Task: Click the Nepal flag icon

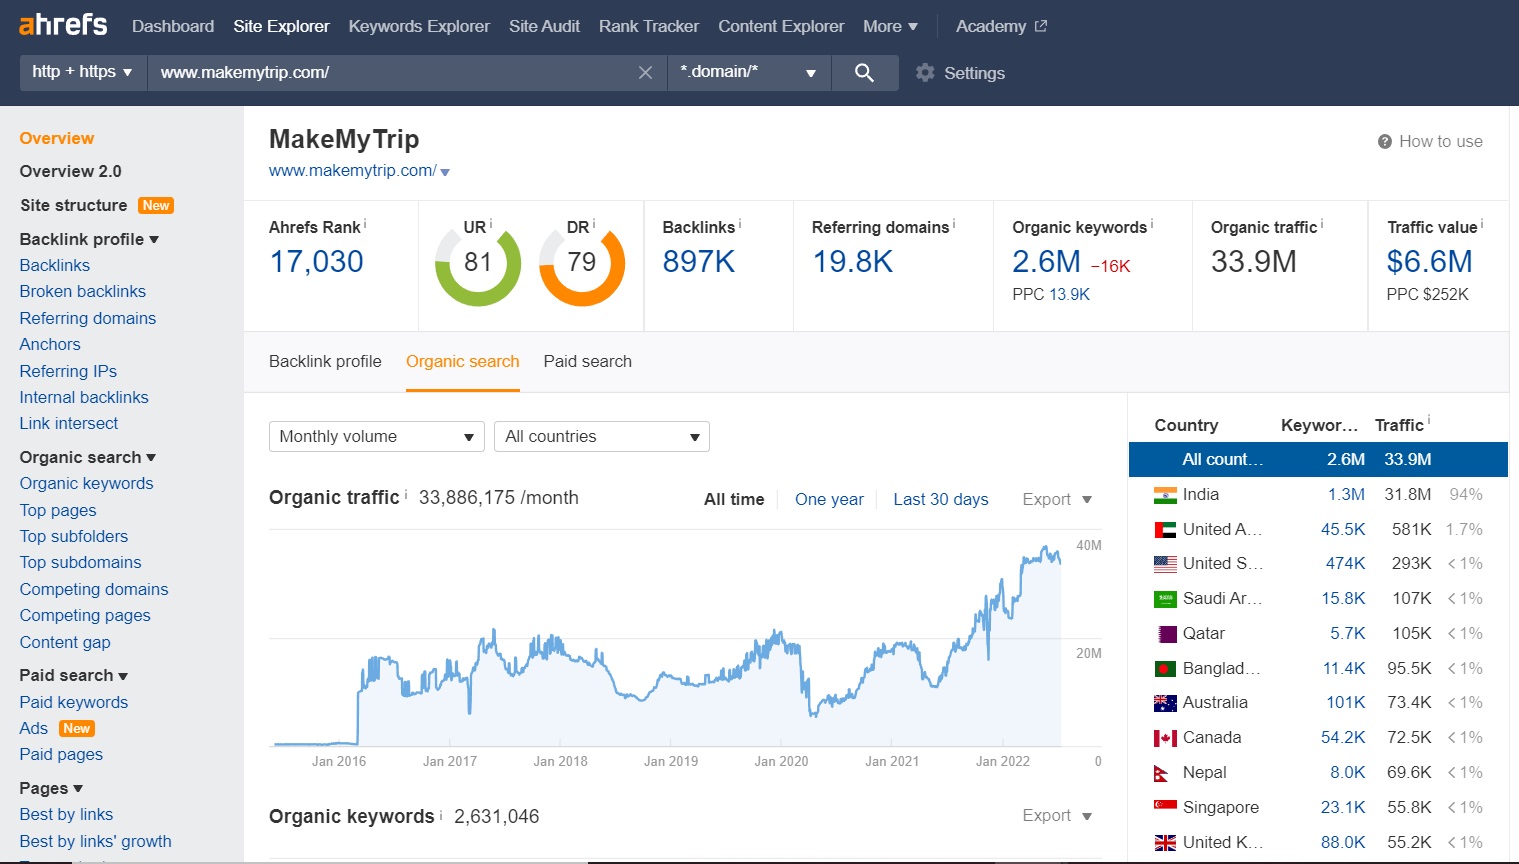Action: (1162, 773)
